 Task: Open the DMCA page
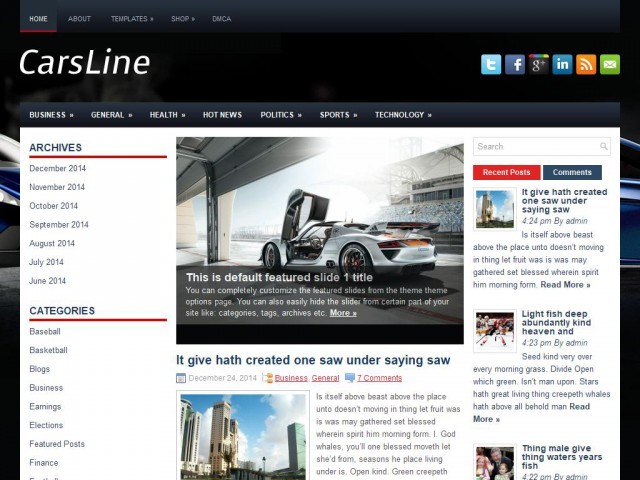click(222, 19)
